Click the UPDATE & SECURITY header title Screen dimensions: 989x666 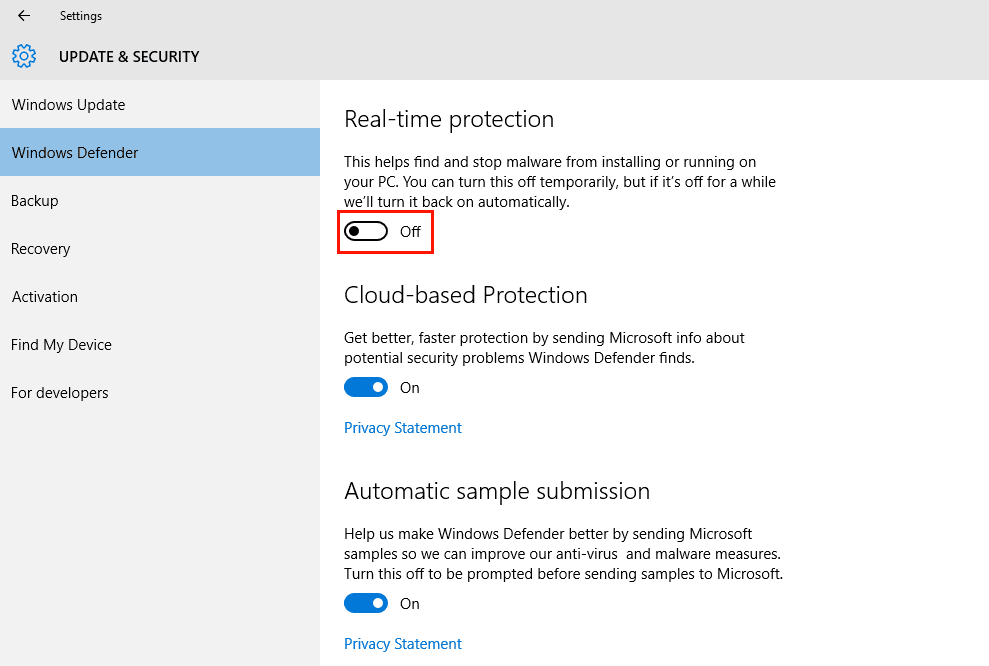129,57
